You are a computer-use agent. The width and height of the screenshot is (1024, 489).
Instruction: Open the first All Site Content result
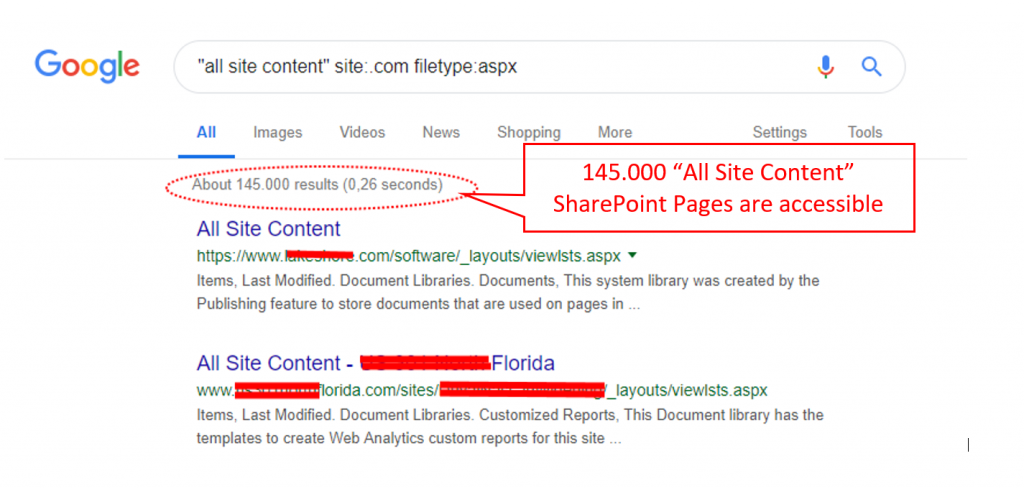click(x=268, y=229)
